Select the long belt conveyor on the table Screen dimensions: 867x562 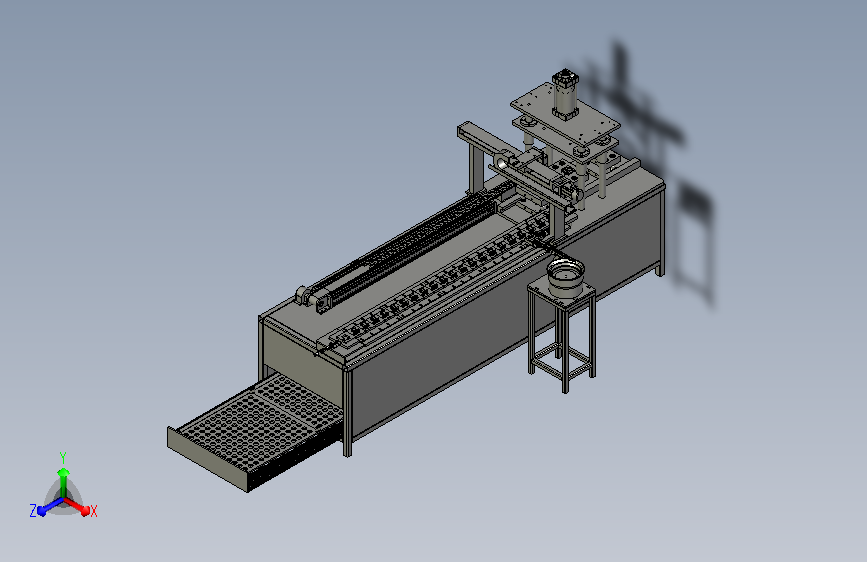pyautogui.click(x=406, y=247)
